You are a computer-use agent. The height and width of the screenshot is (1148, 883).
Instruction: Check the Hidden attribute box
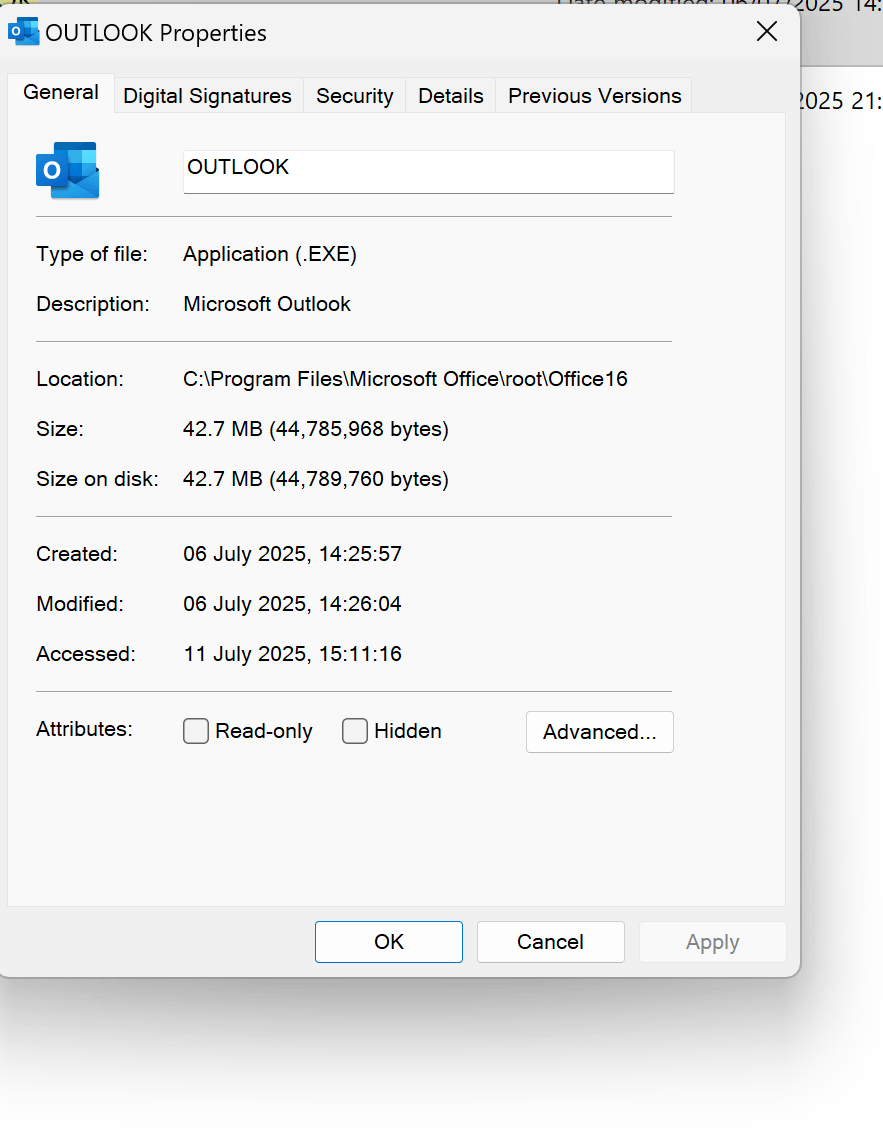(355, 731)
